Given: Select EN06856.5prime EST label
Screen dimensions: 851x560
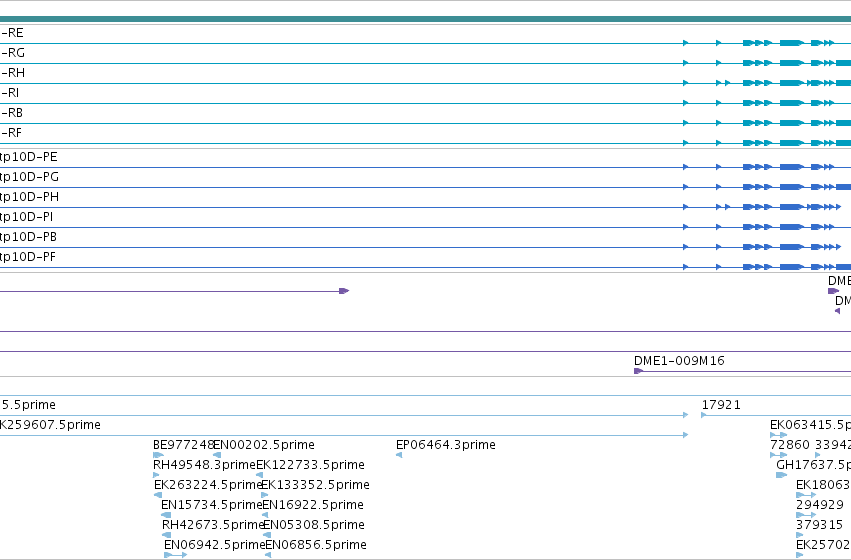Looking at the screenshot, I should (316, 545).
